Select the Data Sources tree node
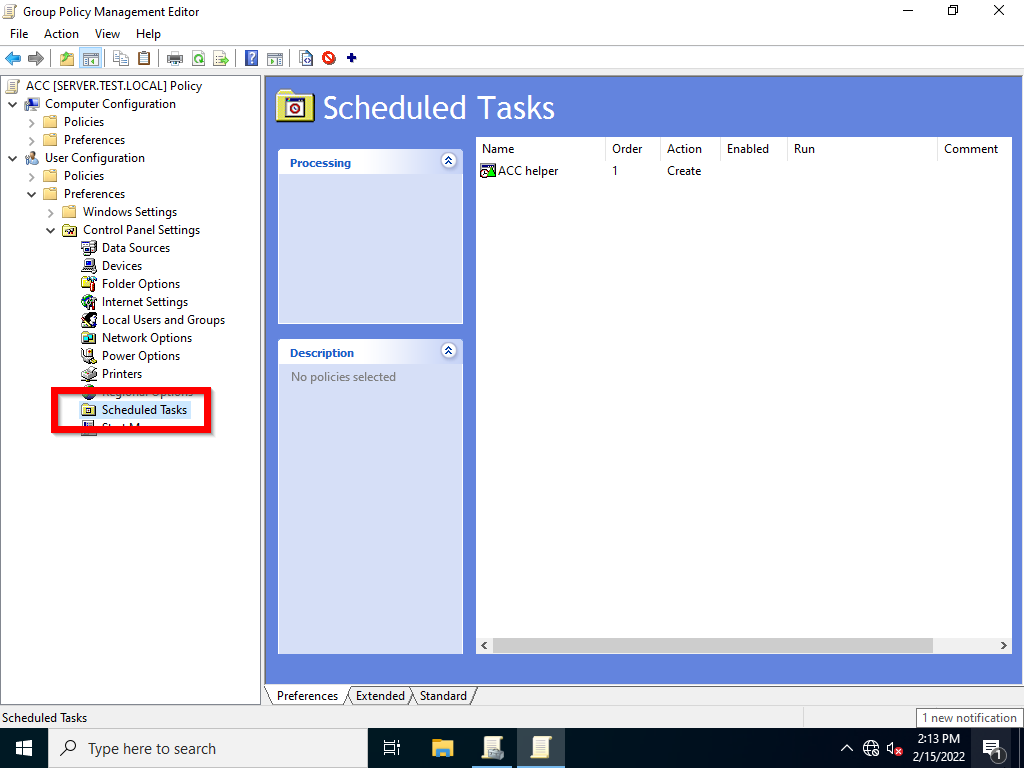 (x=136, y=248)
